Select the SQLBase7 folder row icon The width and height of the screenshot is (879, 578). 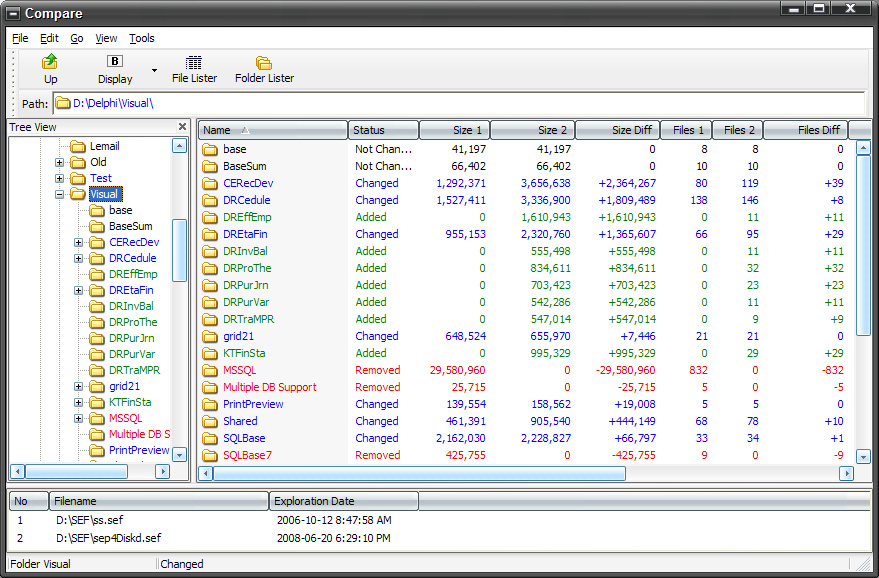tap(210, 455)
